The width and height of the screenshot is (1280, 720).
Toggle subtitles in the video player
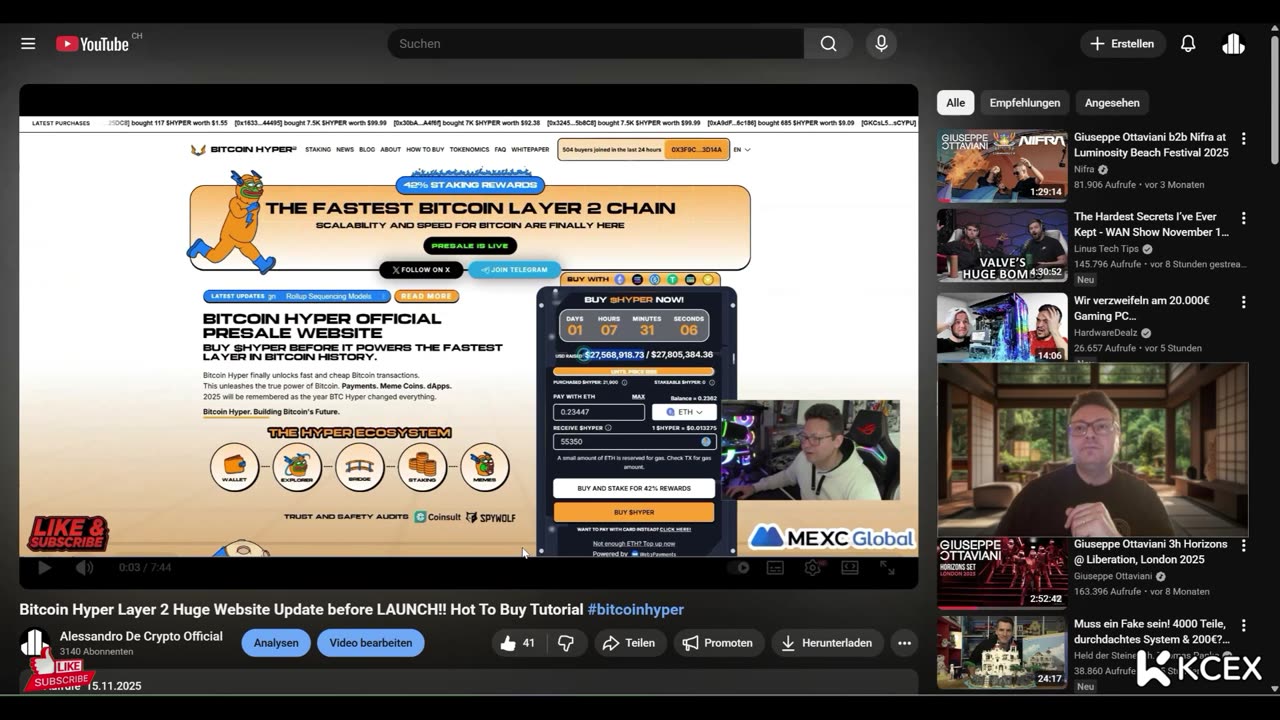(775, 567)
